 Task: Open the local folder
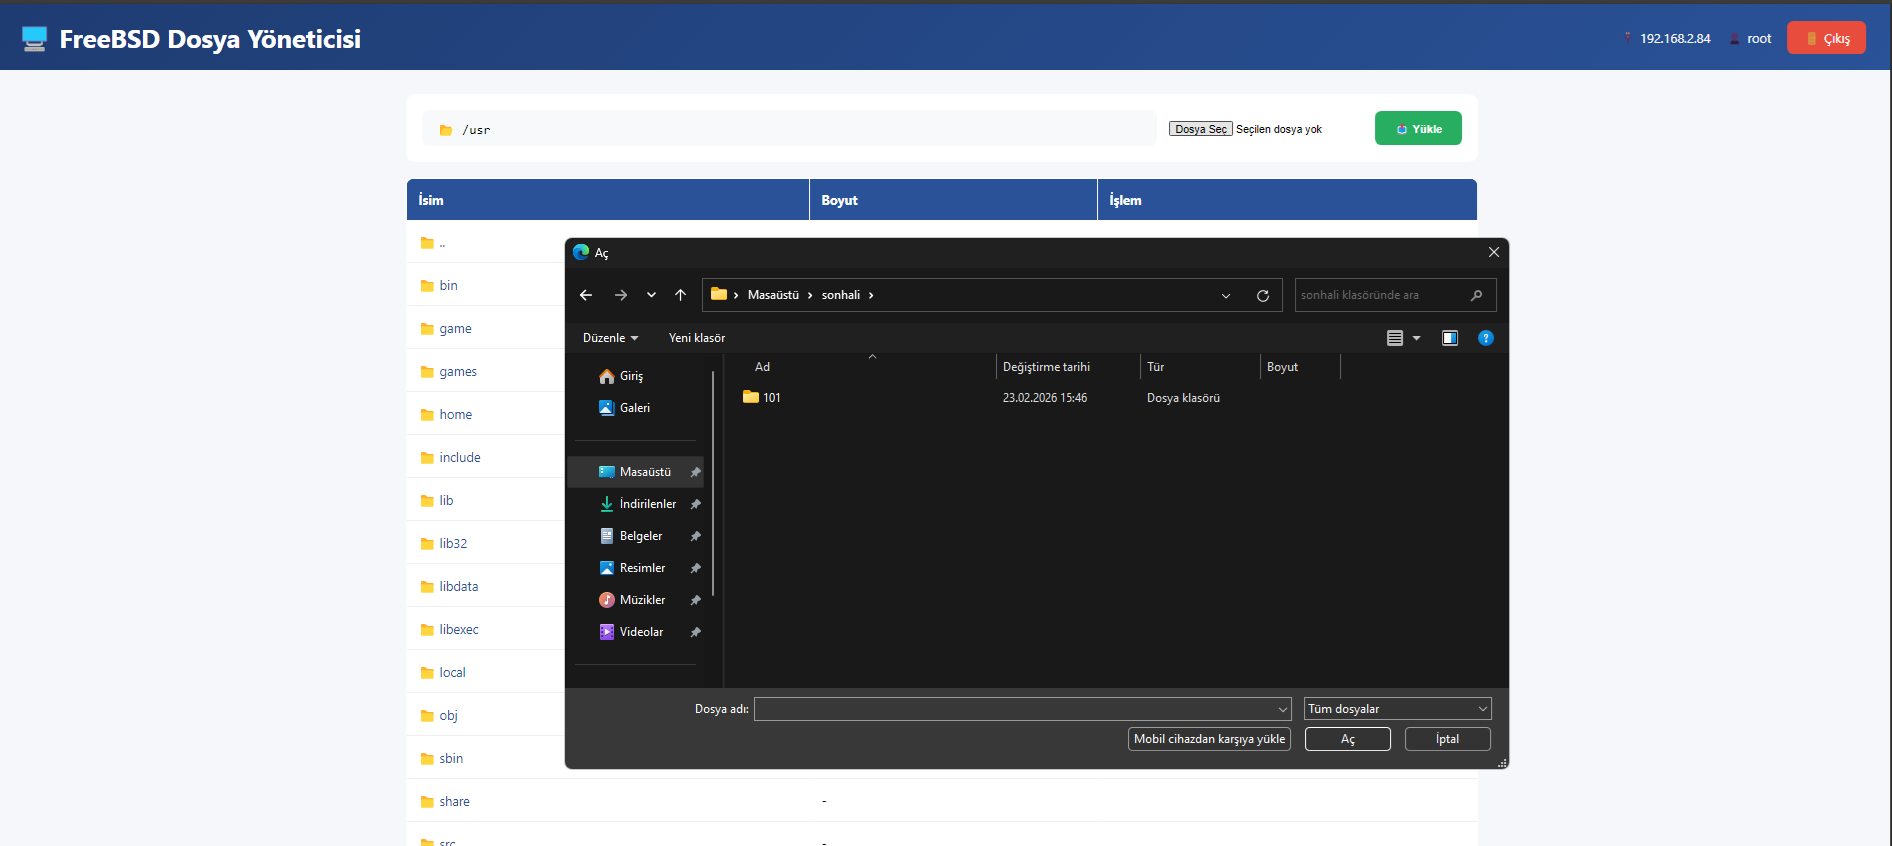click(x=452, y=673)
